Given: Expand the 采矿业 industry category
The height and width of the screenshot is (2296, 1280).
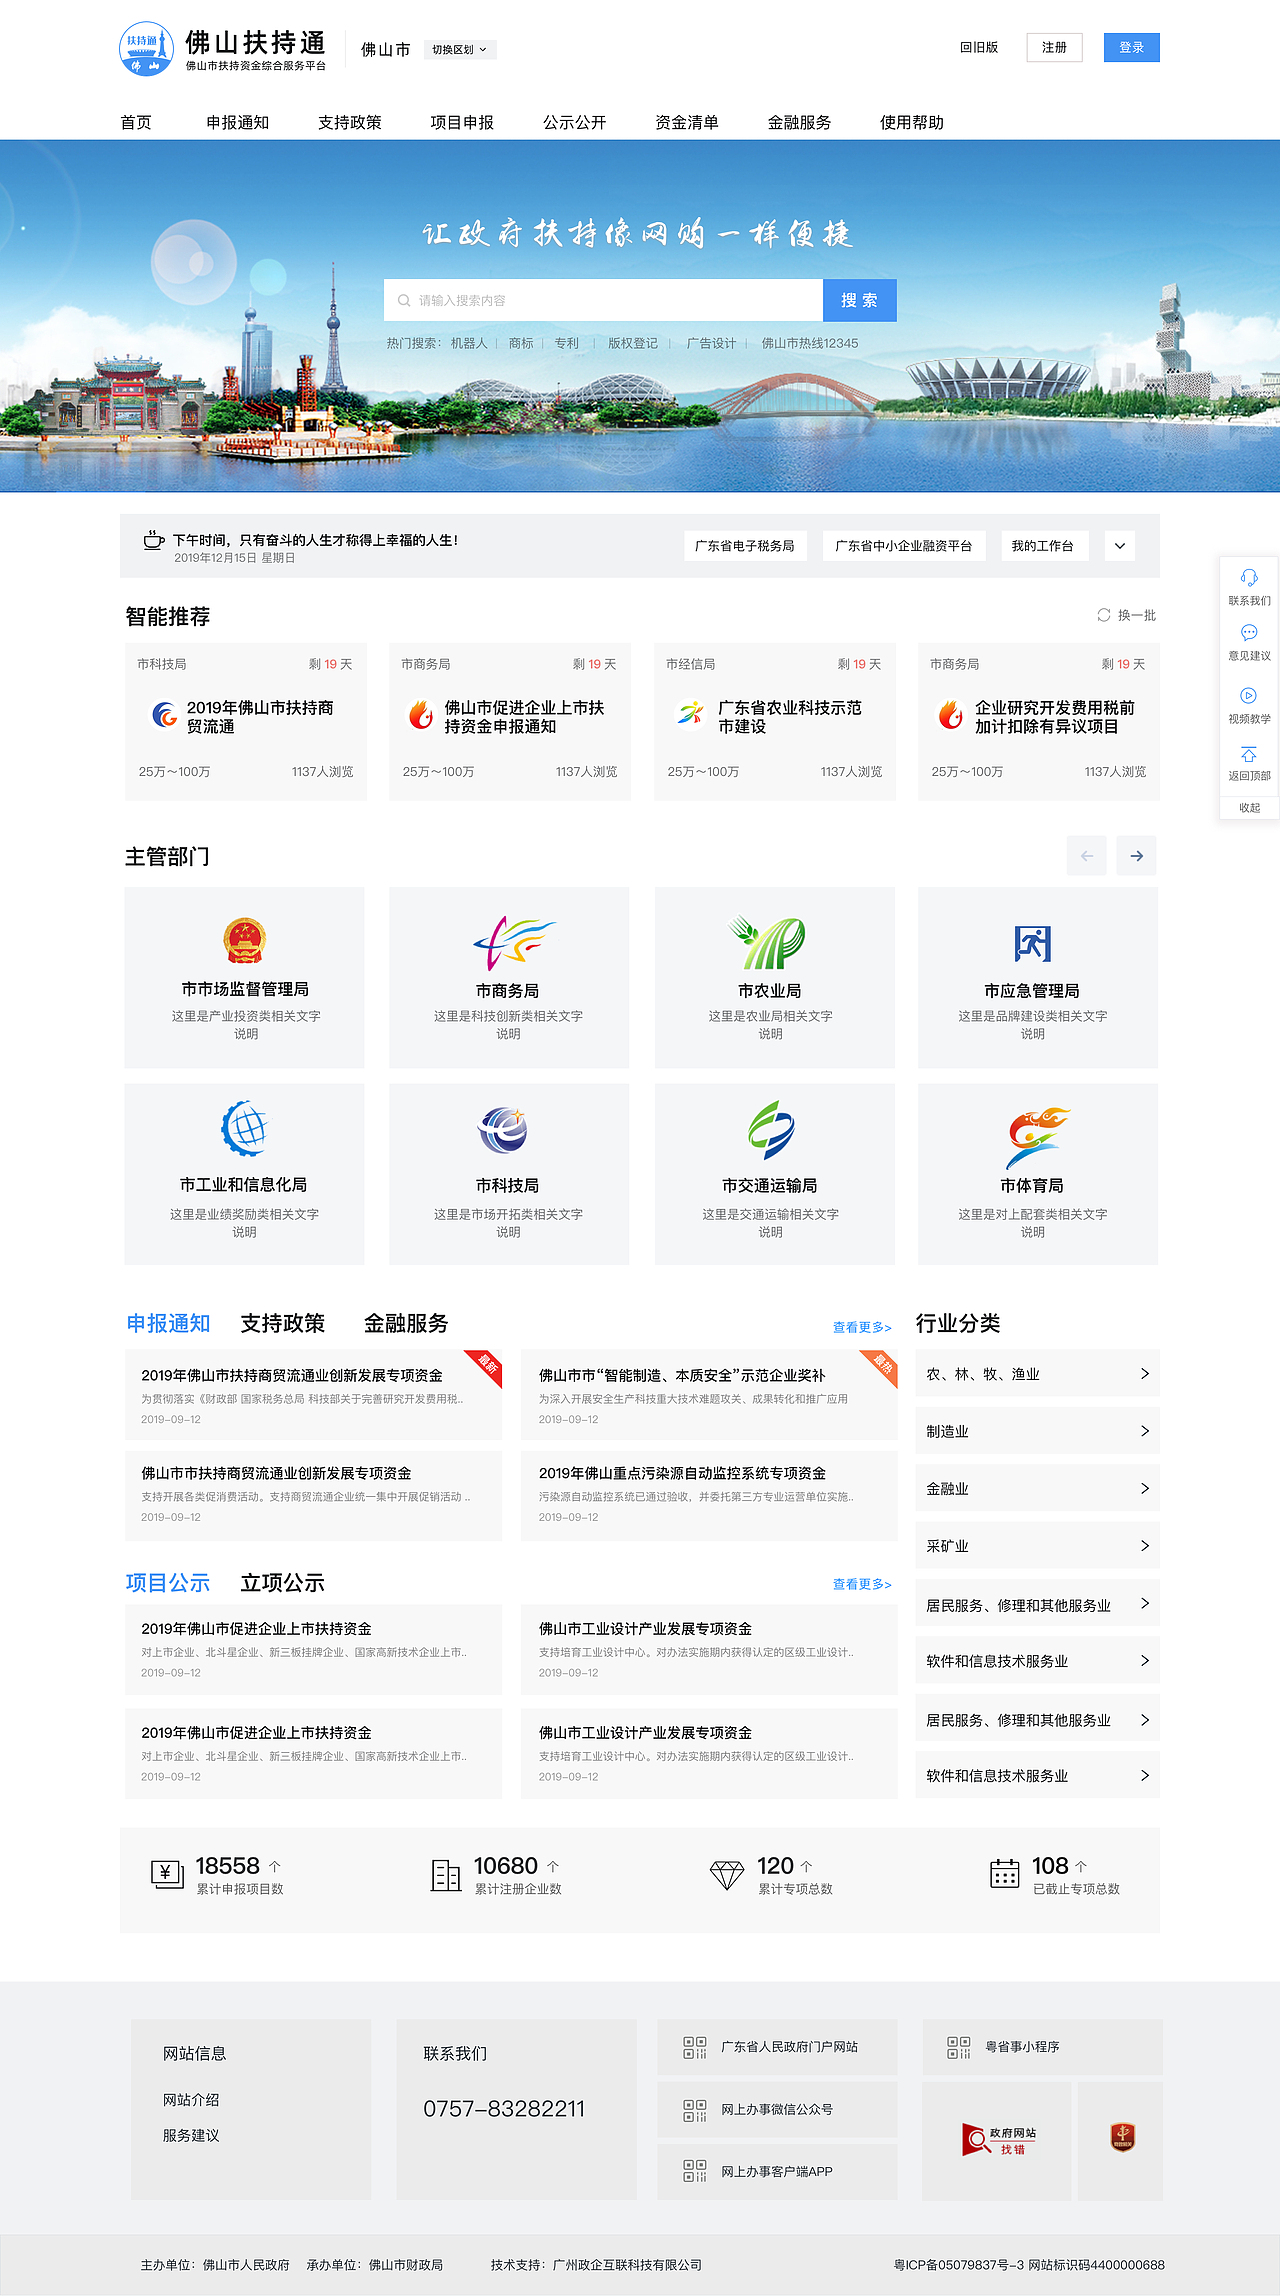Looking at the screenshot, I should click(x=1038, y=1546).
